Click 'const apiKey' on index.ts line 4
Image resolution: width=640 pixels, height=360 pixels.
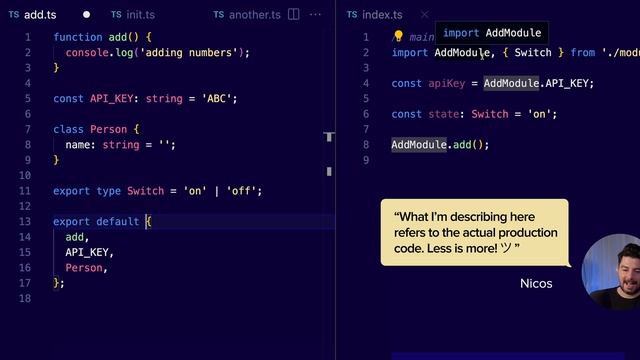click(428, 84)
